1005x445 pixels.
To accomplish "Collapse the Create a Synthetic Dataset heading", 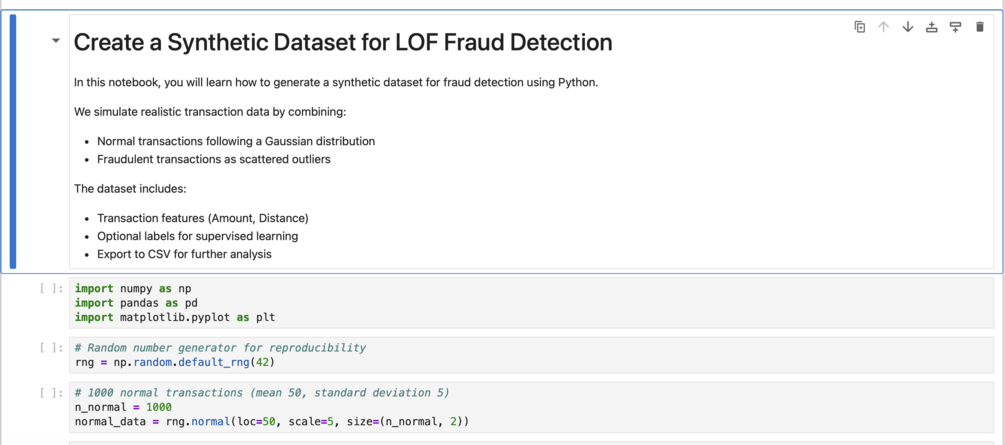I will click(56, 42).
